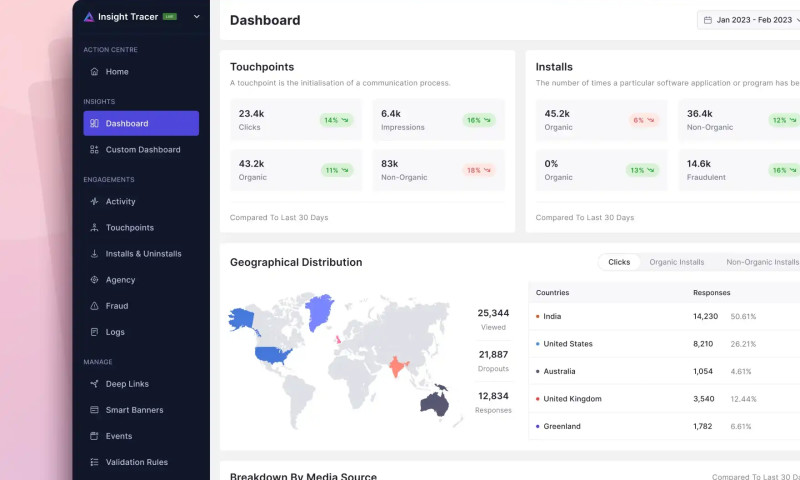
Task: Click the Installs & Uninstalls download icon
Action: pyautogui.click(x=94, y=254)
